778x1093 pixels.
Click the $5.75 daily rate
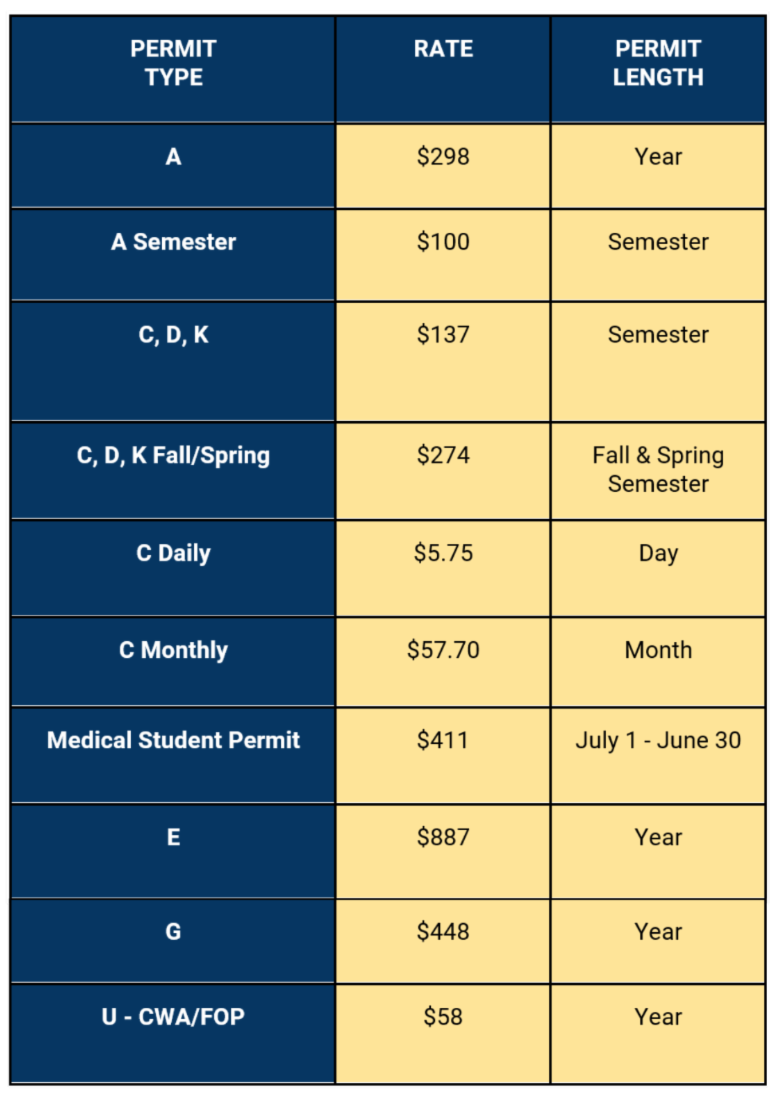443,553
